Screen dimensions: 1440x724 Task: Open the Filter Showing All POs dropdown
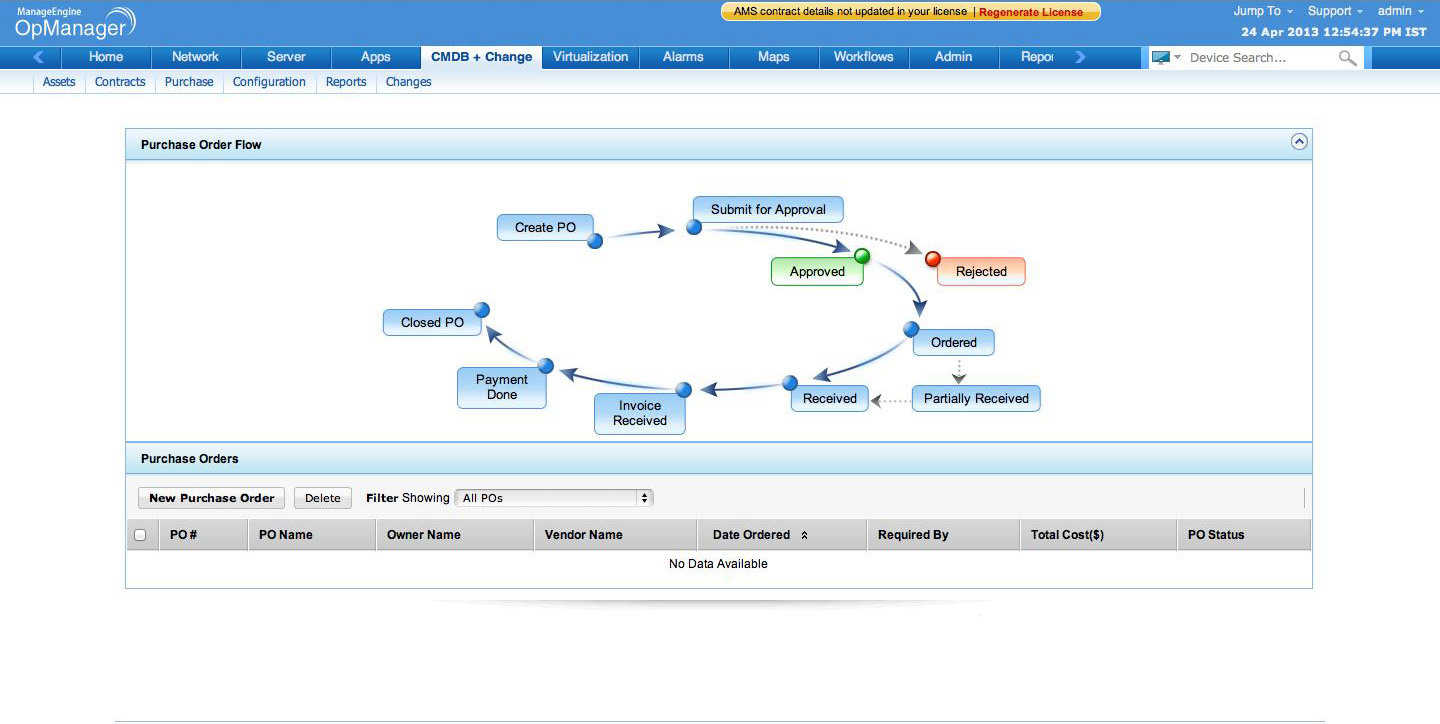coord(554,498)
